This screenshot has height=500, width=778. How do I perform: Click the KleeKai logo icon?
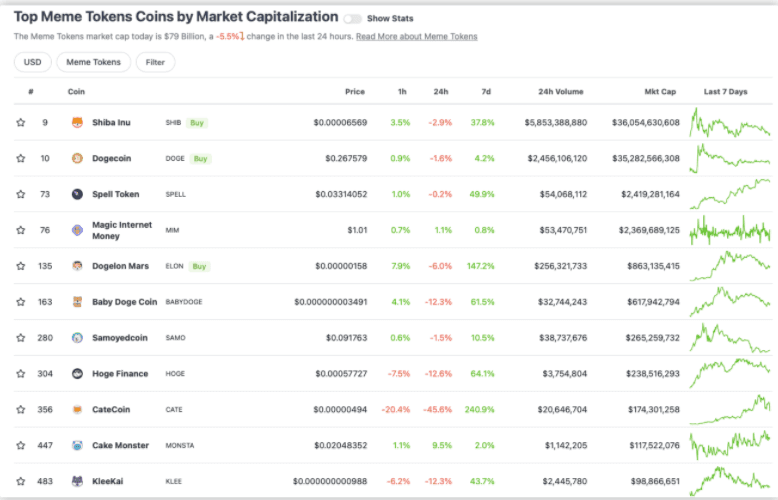coord(77,481)
